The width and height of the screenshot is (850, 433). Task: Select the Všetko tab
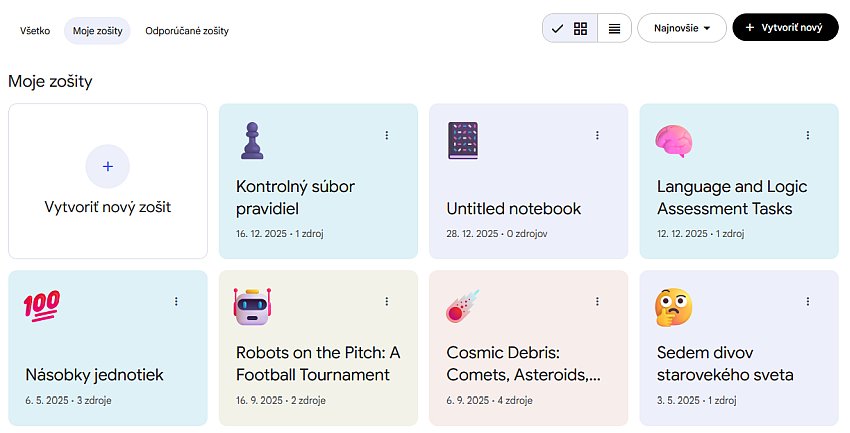35,31
